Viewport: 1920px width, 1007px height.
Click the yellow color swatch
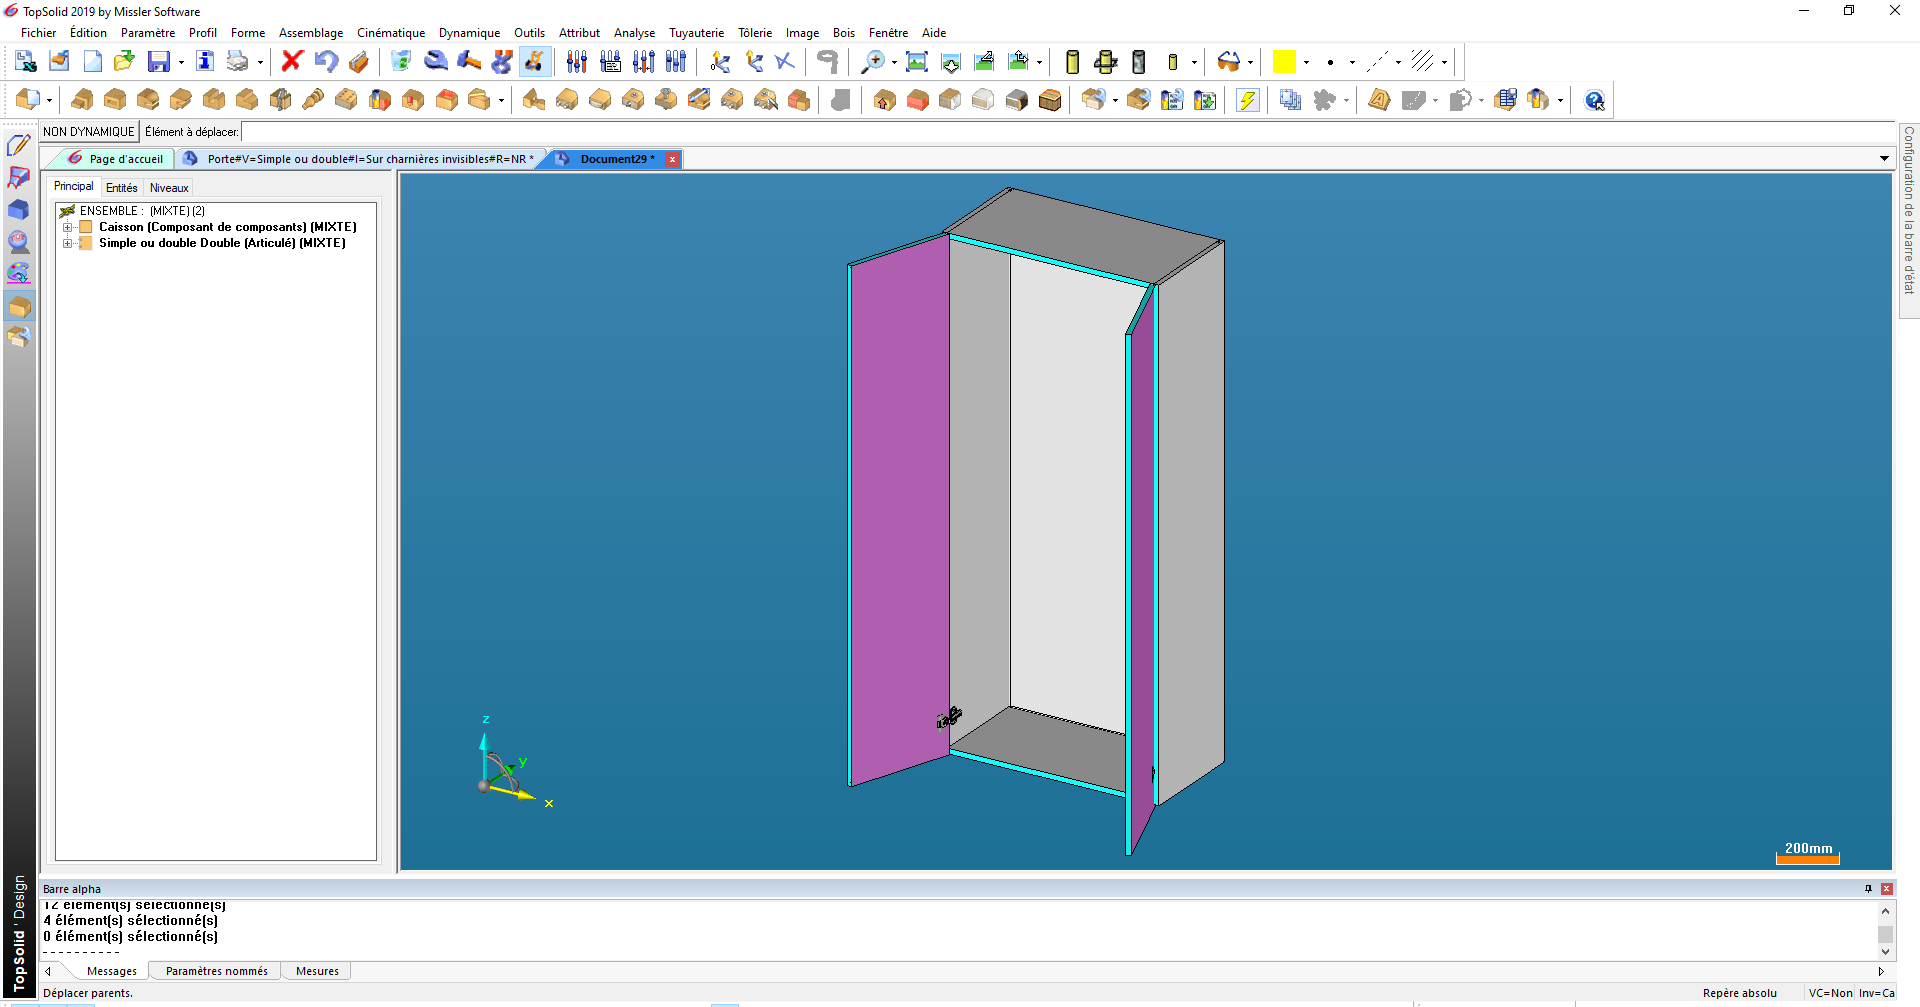(1284, 62)
